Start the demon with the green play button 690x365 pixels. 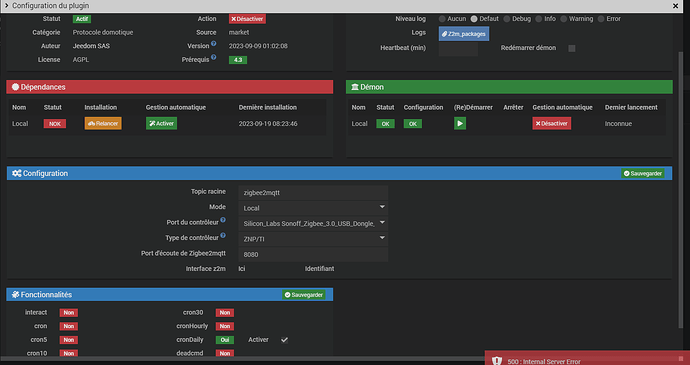click(460, 123)
